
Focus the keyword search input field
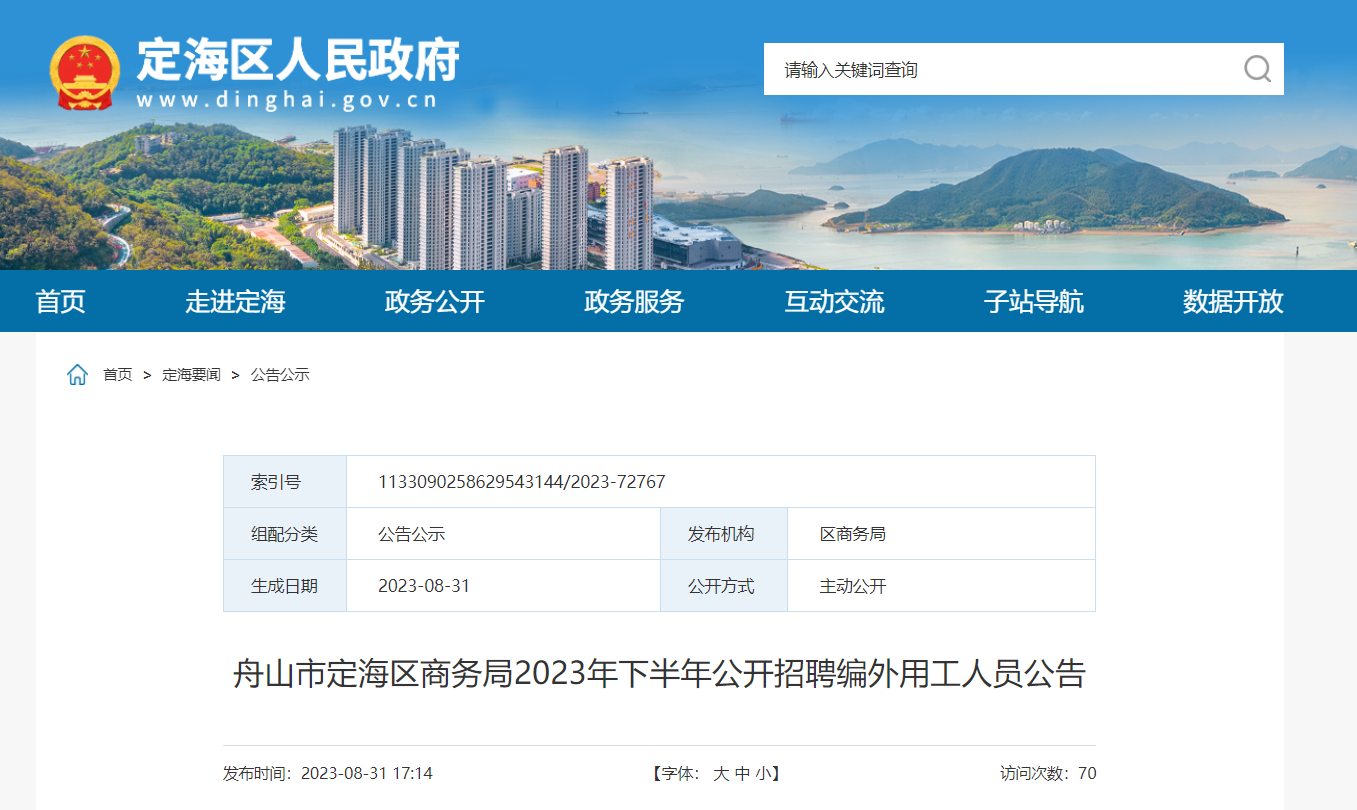coord(1003,69)
